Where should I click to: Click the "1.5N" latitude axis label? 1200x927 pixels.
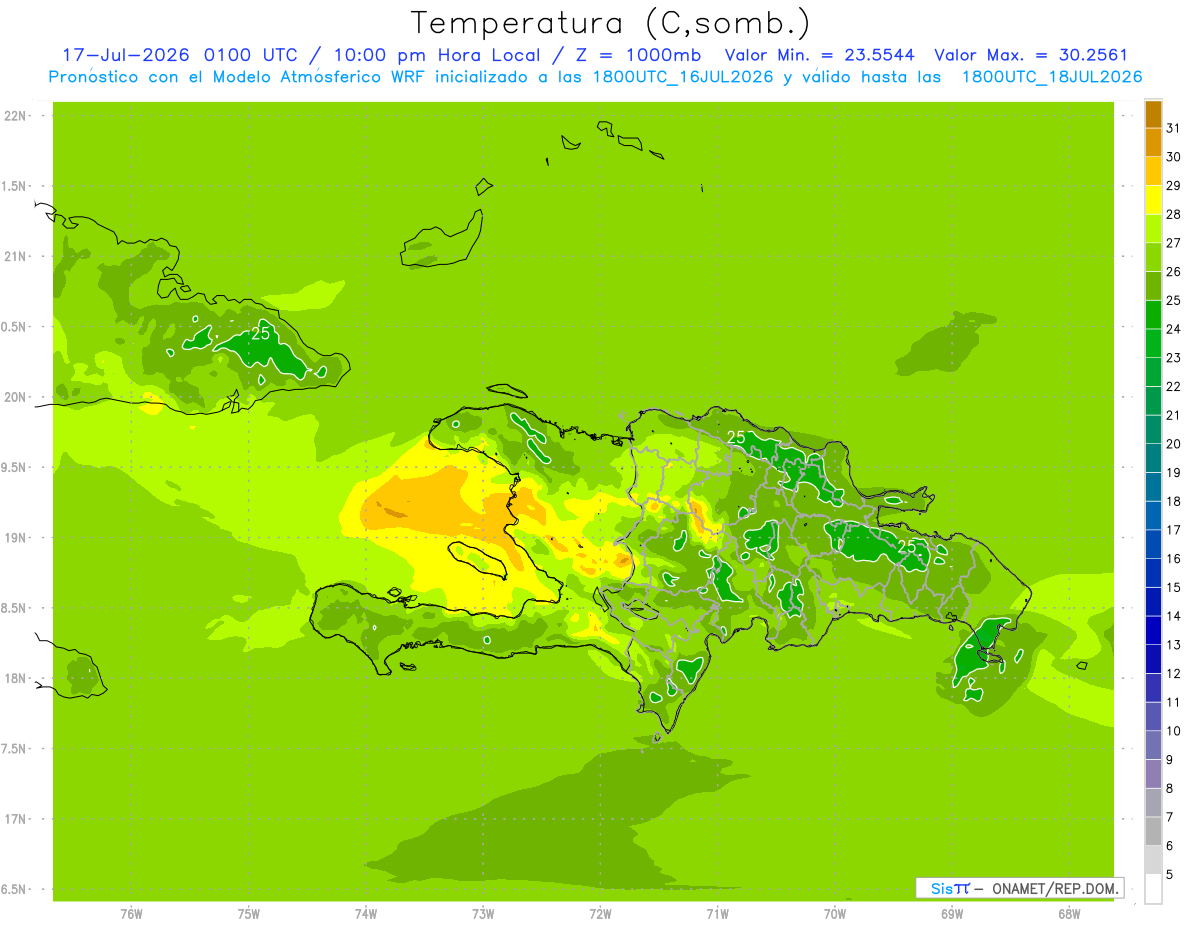pos(14,186)
